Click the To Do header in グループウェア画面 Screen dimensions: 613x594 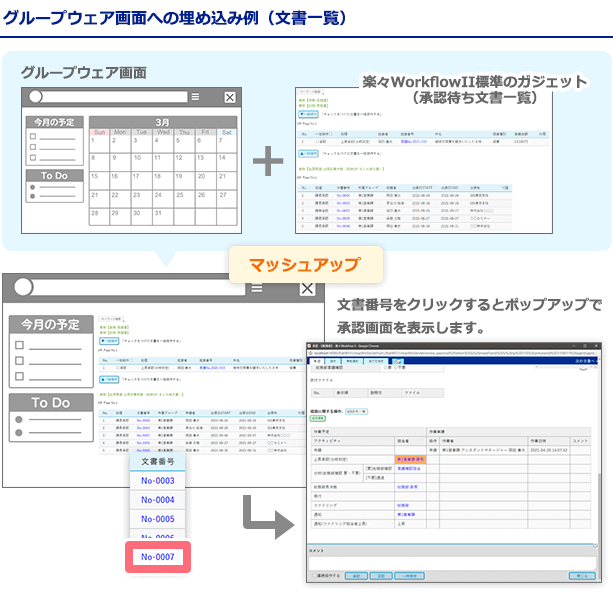54,176
